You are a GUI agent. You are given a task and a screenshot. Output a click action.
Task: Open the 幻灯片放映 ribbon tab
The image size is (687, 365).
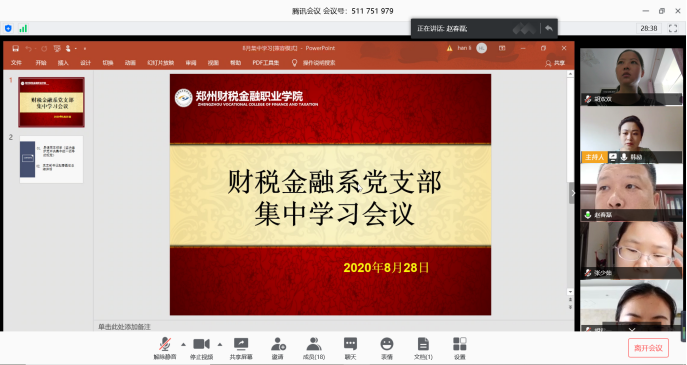160,63
